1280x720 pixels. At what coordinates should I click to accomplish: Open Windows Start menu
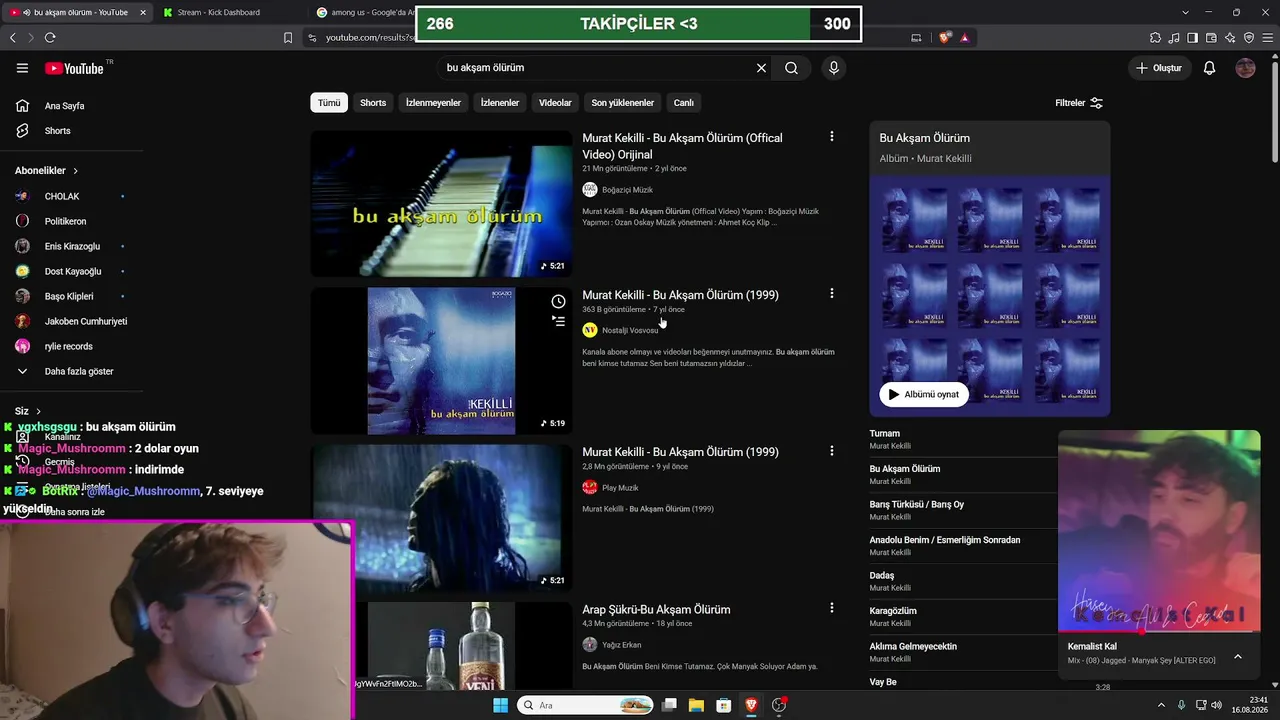coord(500,705)
